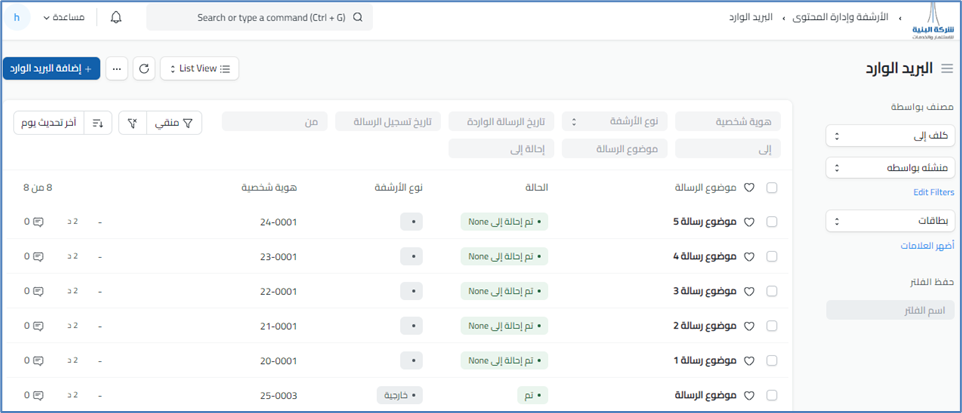Open comments icon for 24-0001 row
Screen dimensions: 962x413
click(x=38, y=222)
